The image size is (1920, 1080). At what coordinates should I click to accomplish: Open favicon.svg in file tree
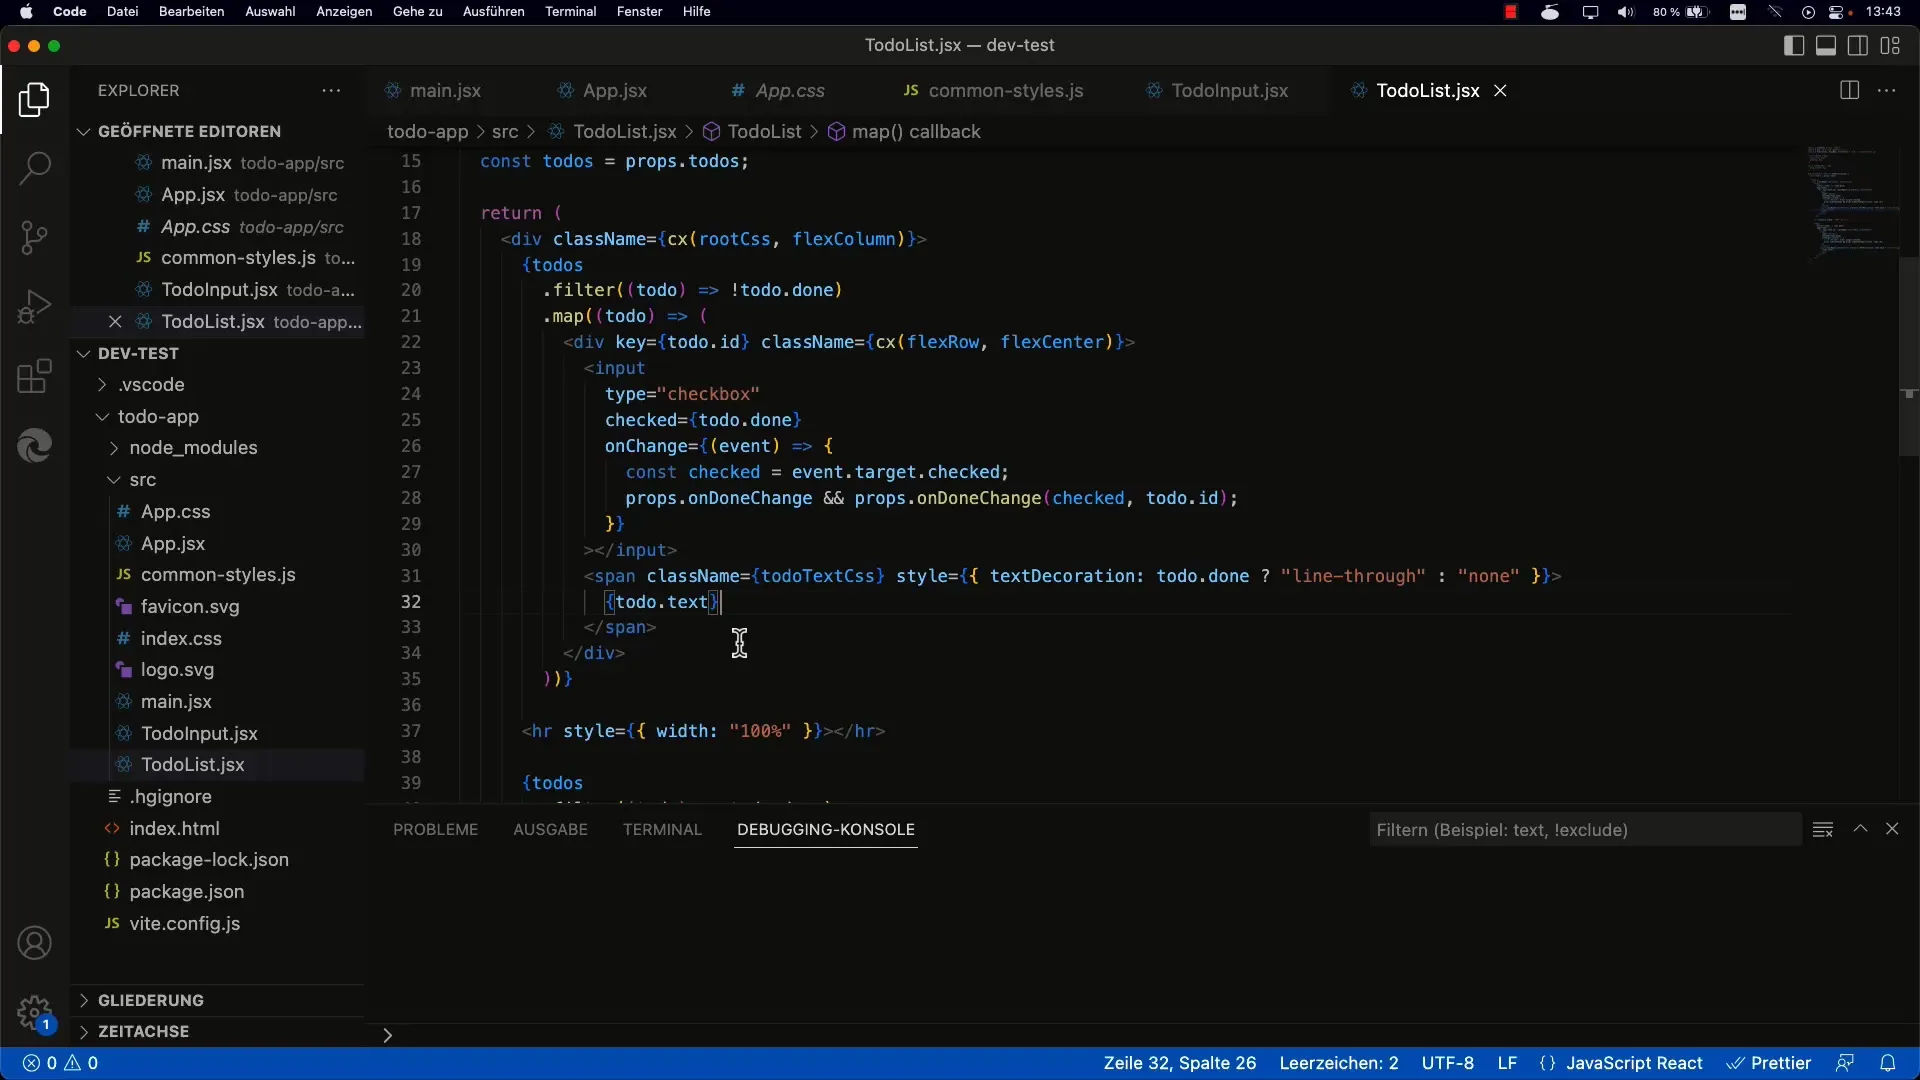coord(190,607)
